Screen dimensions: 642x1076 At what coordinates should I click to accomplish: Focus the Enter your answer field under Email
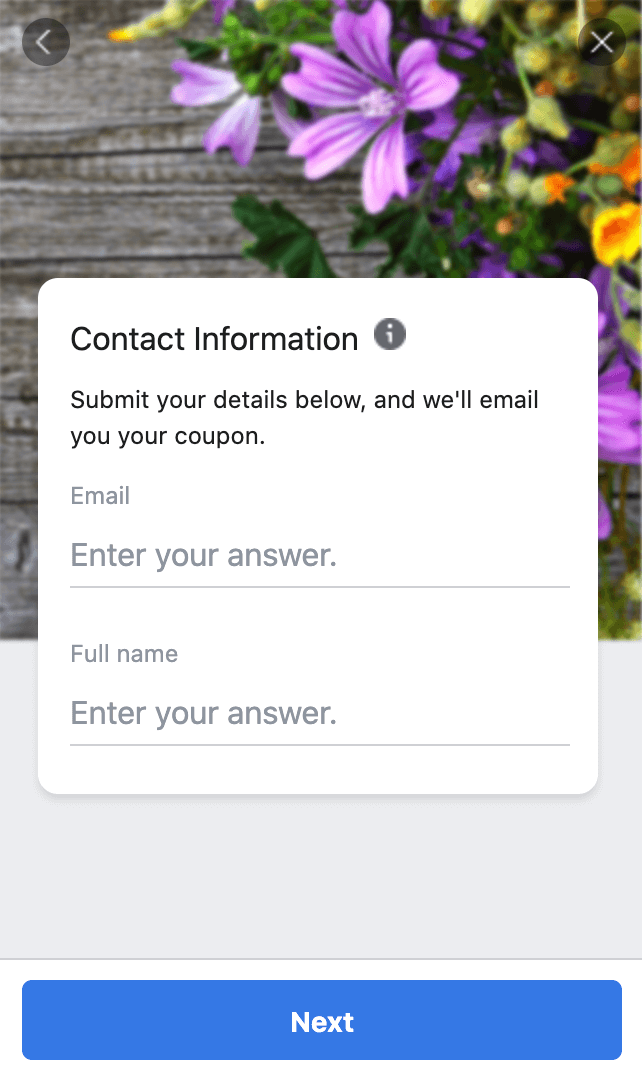pos(320,556)
